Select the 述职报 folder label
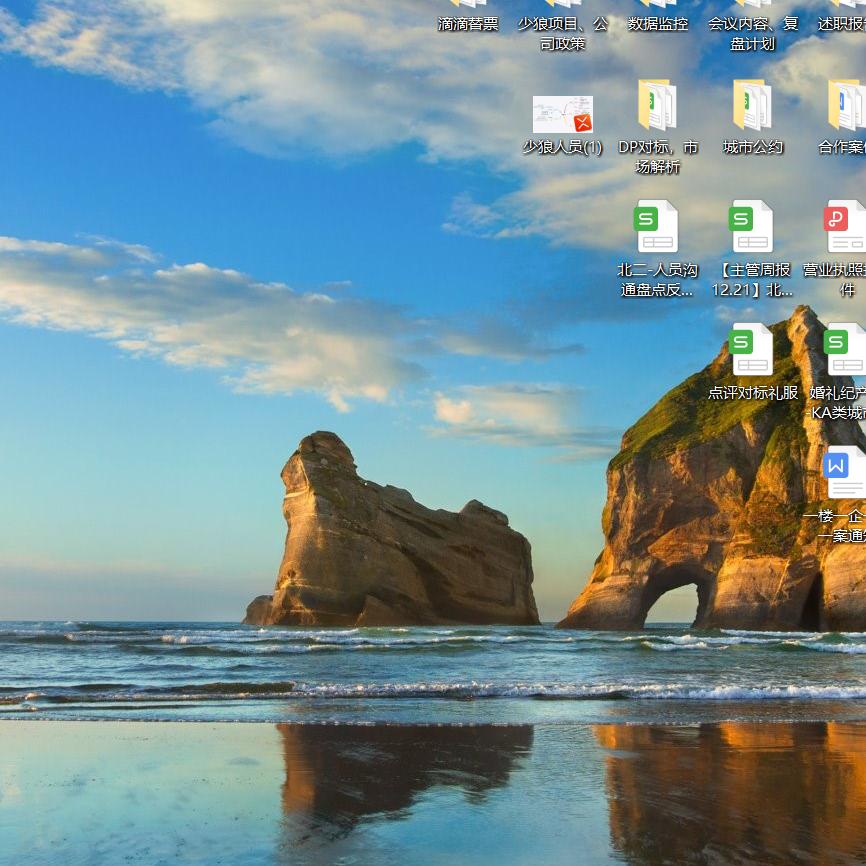This screenshot has height=866, width=866. (841, 24)
